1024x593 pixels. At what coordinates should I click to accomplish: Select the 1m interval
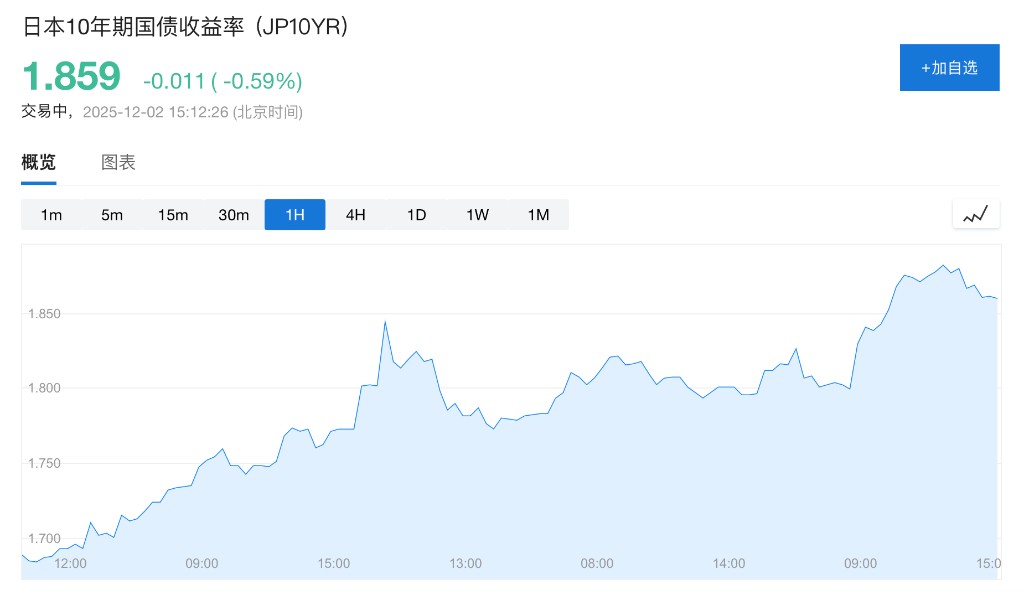point(51,215)
